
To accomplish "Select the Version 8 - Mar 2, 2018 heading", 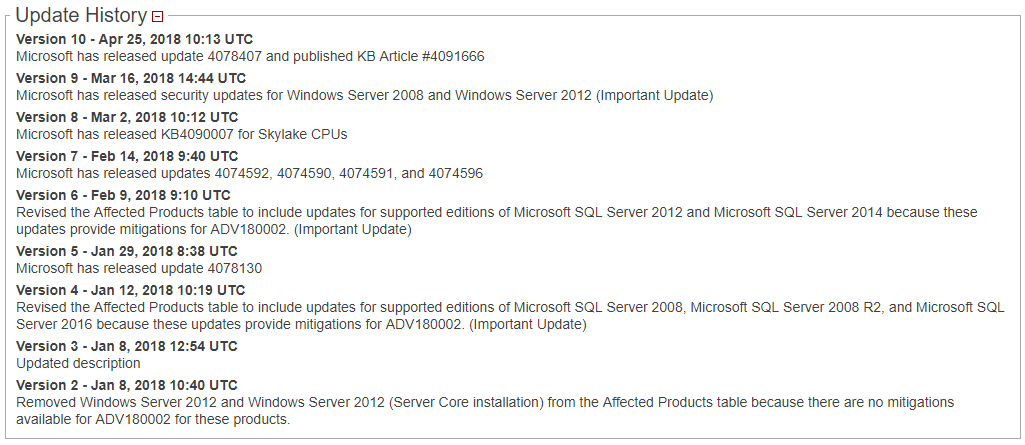I will click(x=127, y=118).
